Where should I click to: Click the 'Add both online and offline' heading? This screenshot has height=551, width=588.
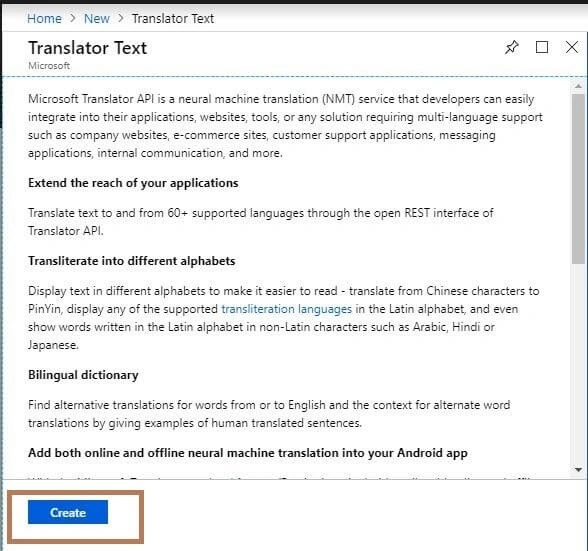[x=248, y=453]
